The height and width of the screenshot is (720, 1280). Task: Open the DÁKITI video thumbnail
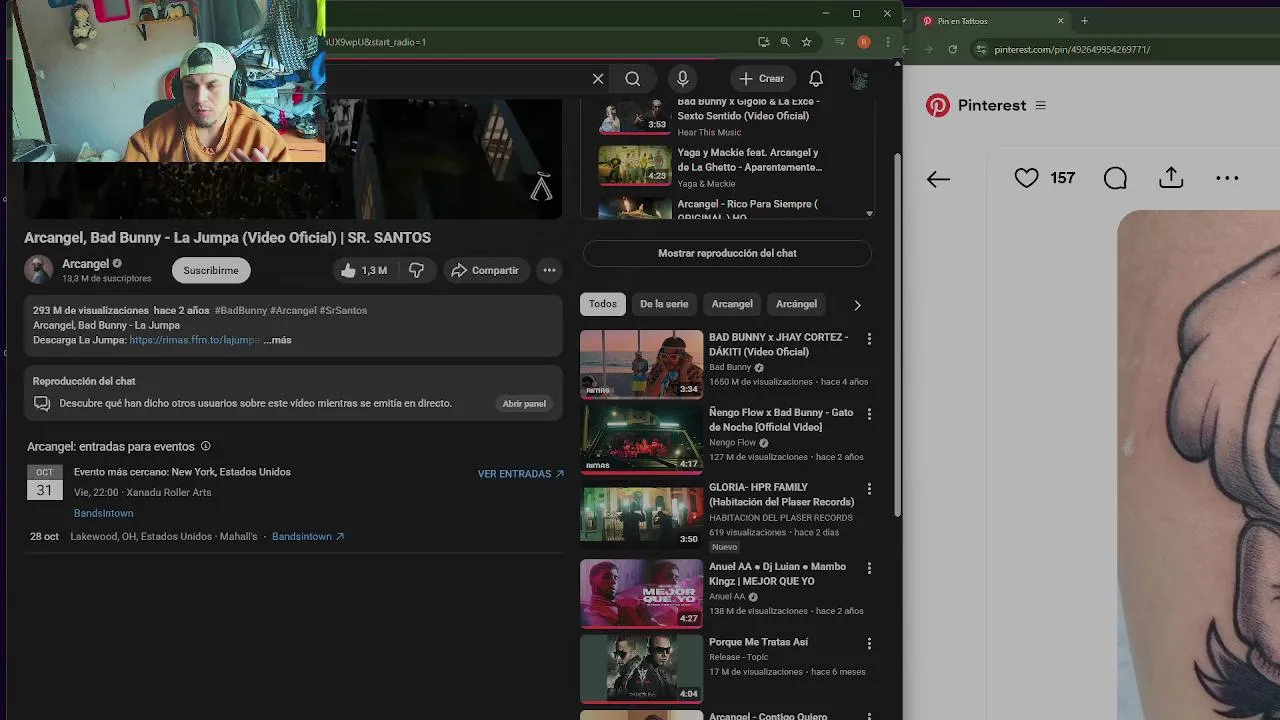click(641, 364)
